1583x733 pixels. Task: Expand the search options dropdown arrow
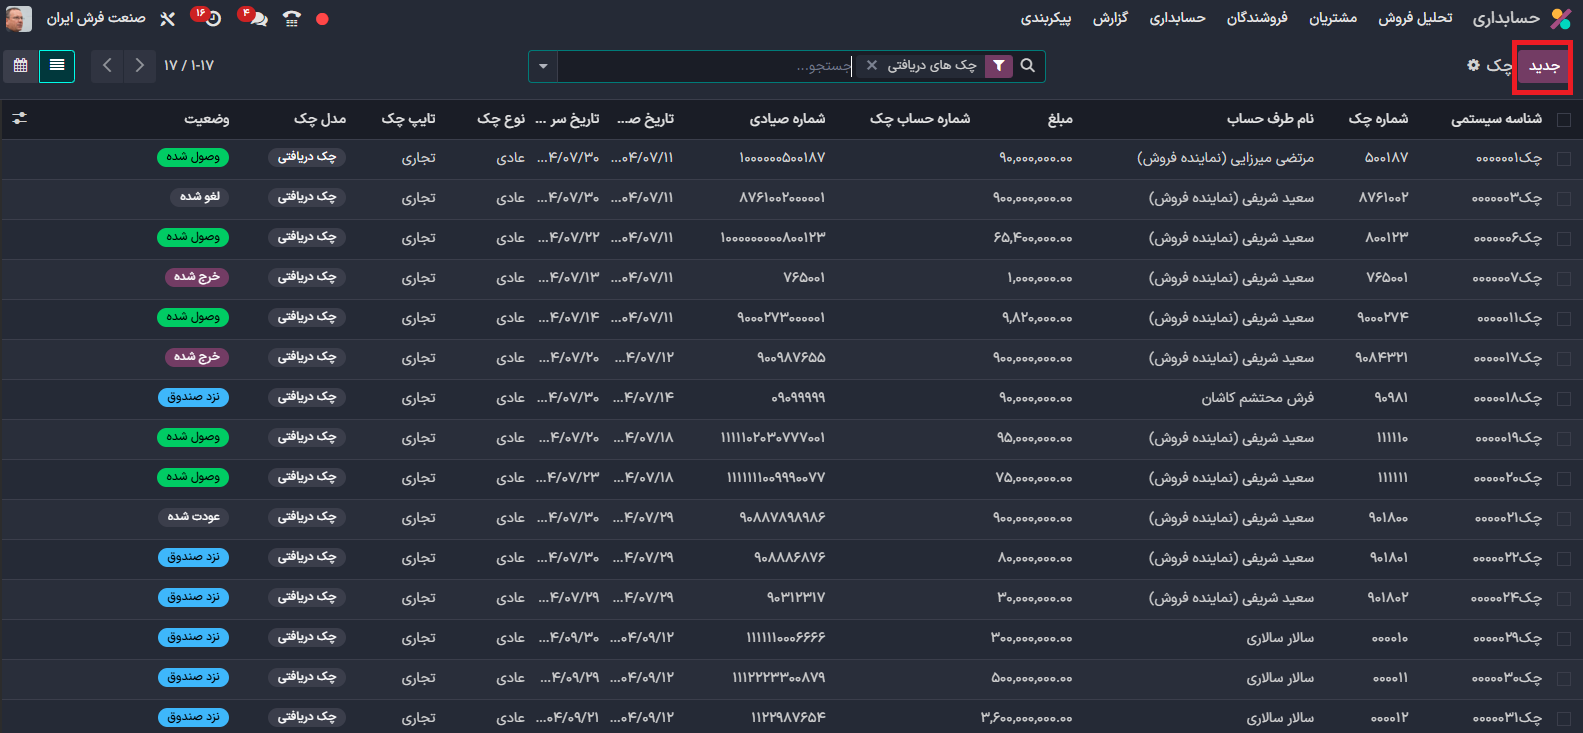(x=543, y=66)
